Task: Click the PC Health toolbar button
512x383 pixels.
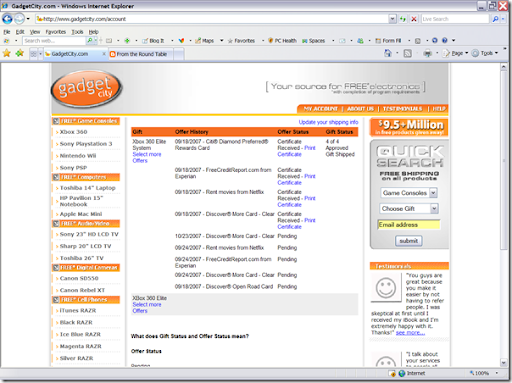Action: [x=282, y=41]
